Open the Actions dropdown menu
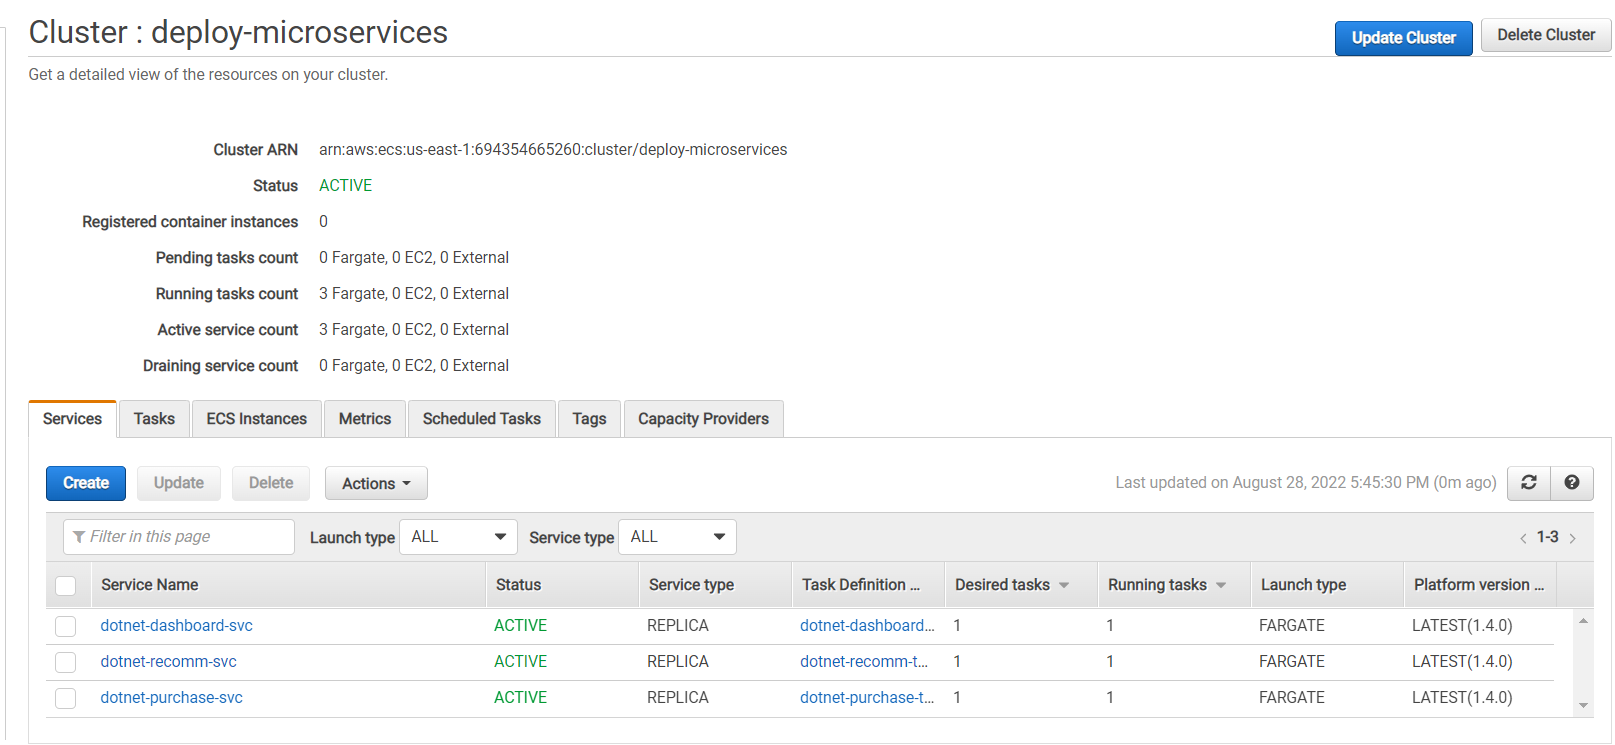The width and height of the screenshot is (1615, 745). [x=376, y=484]
